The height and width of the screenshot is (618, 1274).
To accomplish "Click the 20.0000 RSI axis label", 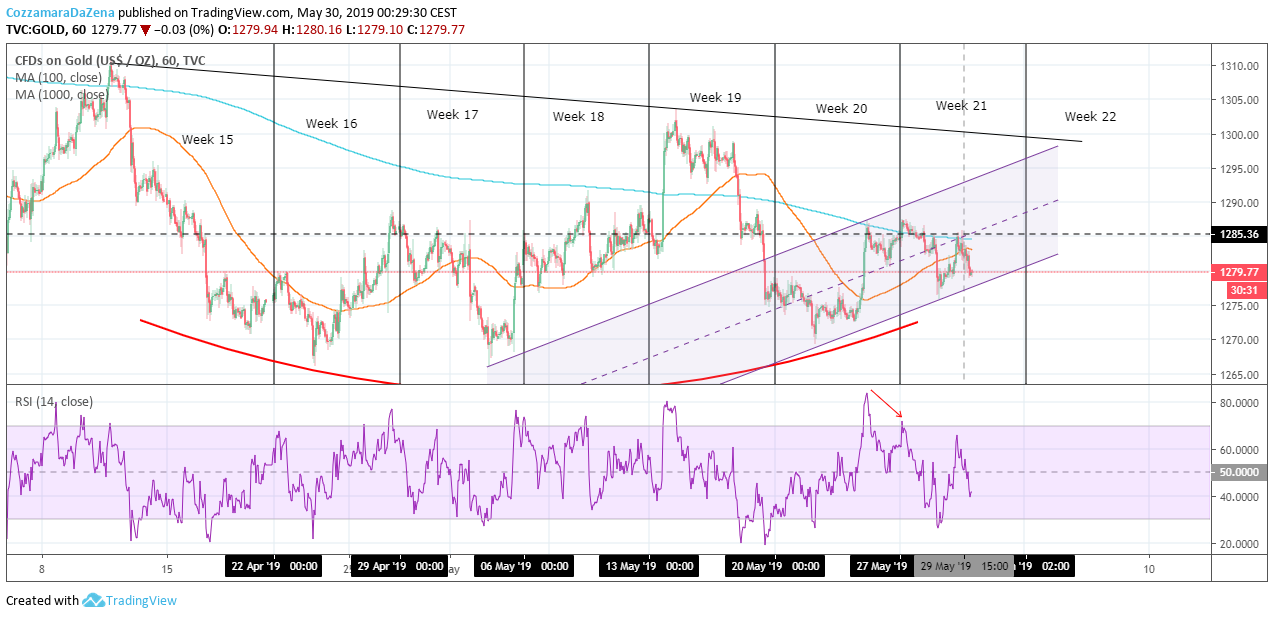I will pos(1239,544).
